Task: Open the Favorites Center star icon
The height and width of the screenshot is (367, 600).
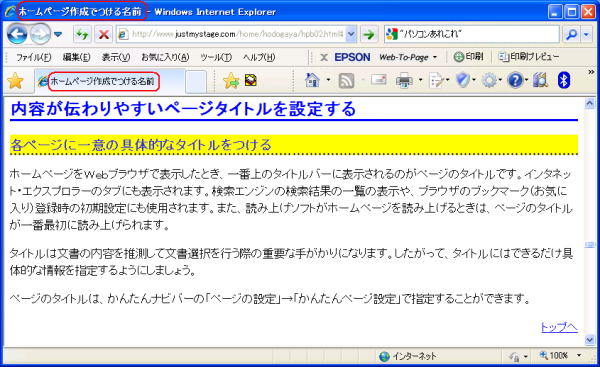Action: click(x=15, y=81)
